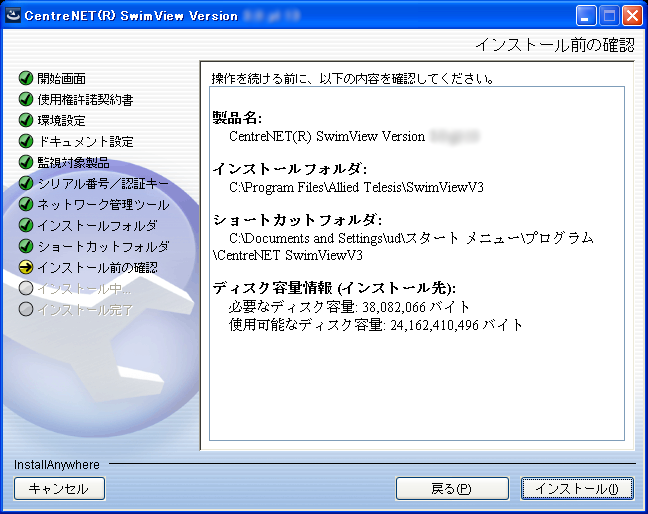Cancel setup with the キャンセル button
The height and width of the screenshot is (514, 648).
click(x=60, y=489)
